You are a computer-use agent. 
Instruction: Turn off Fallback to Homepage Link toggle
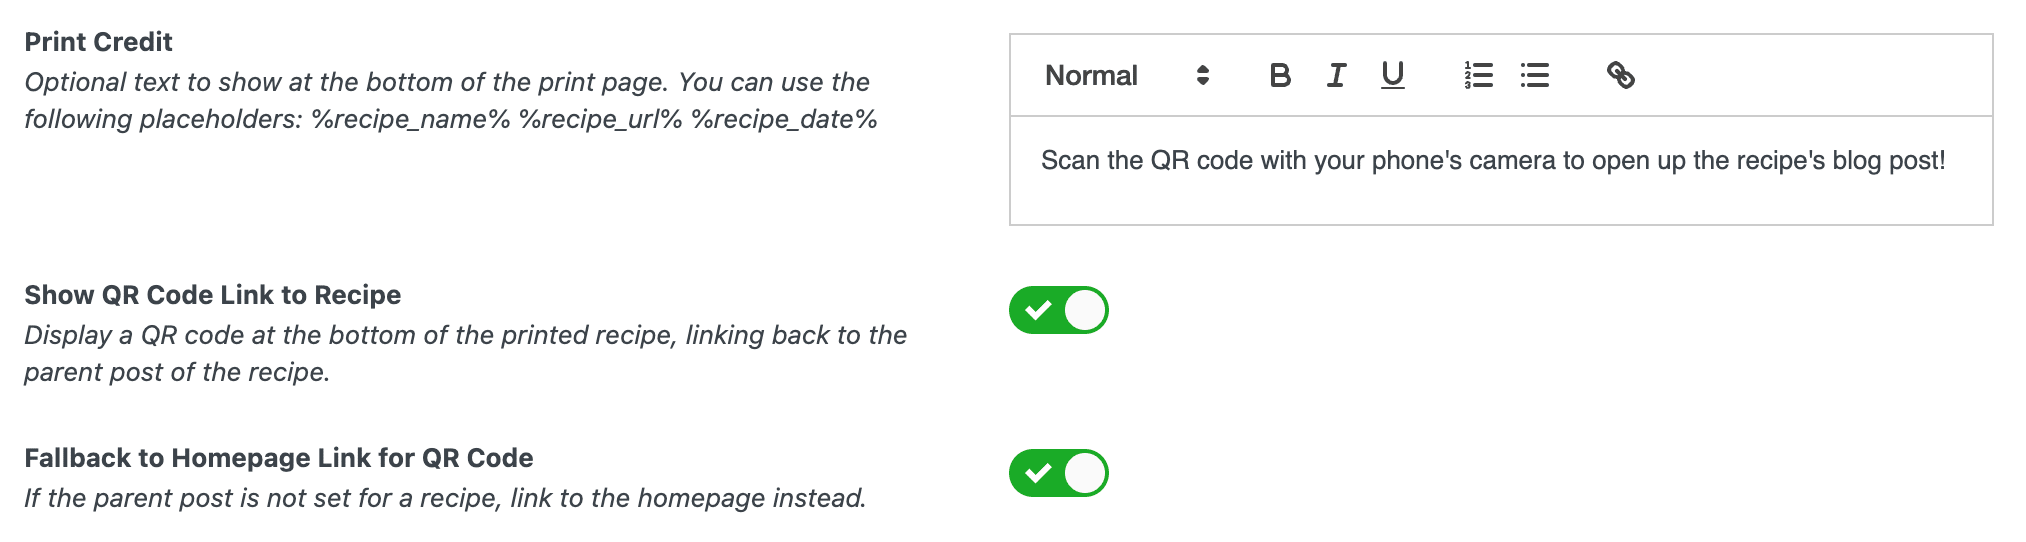[x=1059, y=473]
